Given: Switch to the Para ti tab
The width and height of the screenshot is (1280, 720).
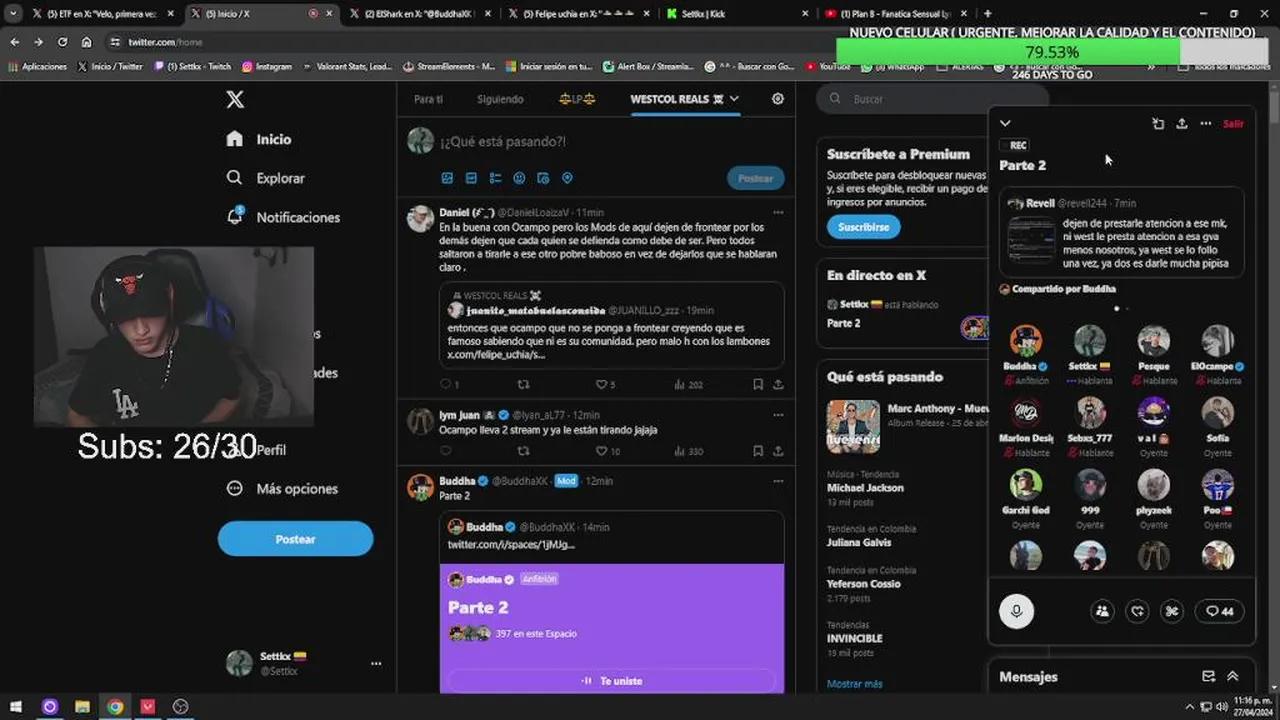Looking at the screenshot, I should 428,99.
